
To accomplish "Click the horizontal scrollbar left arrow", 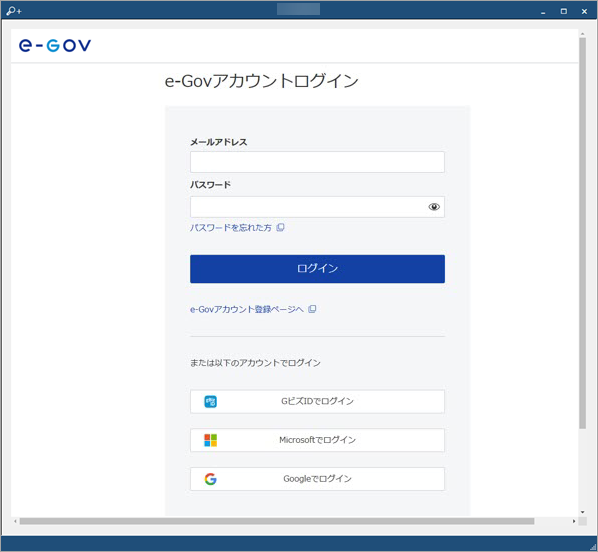I will 15,521.
